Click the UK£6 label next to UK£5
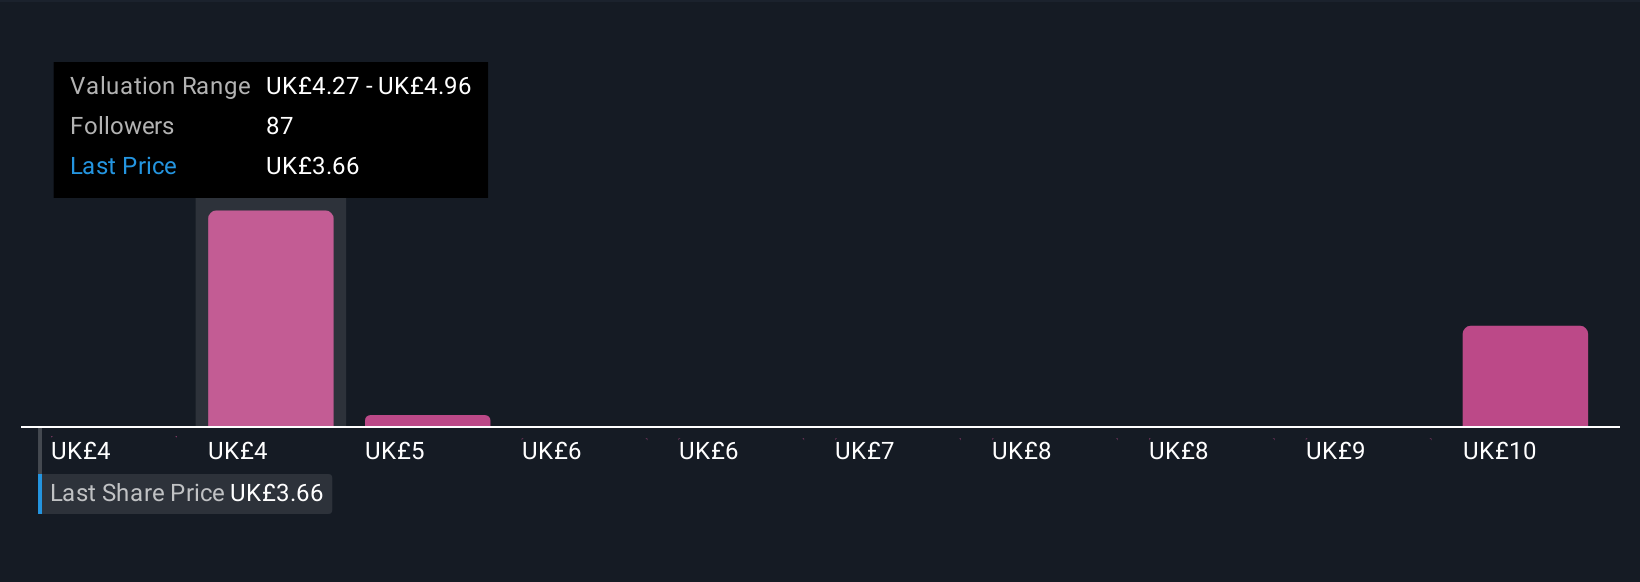The height and width of the screenshot is (582, 1640). 552,451
